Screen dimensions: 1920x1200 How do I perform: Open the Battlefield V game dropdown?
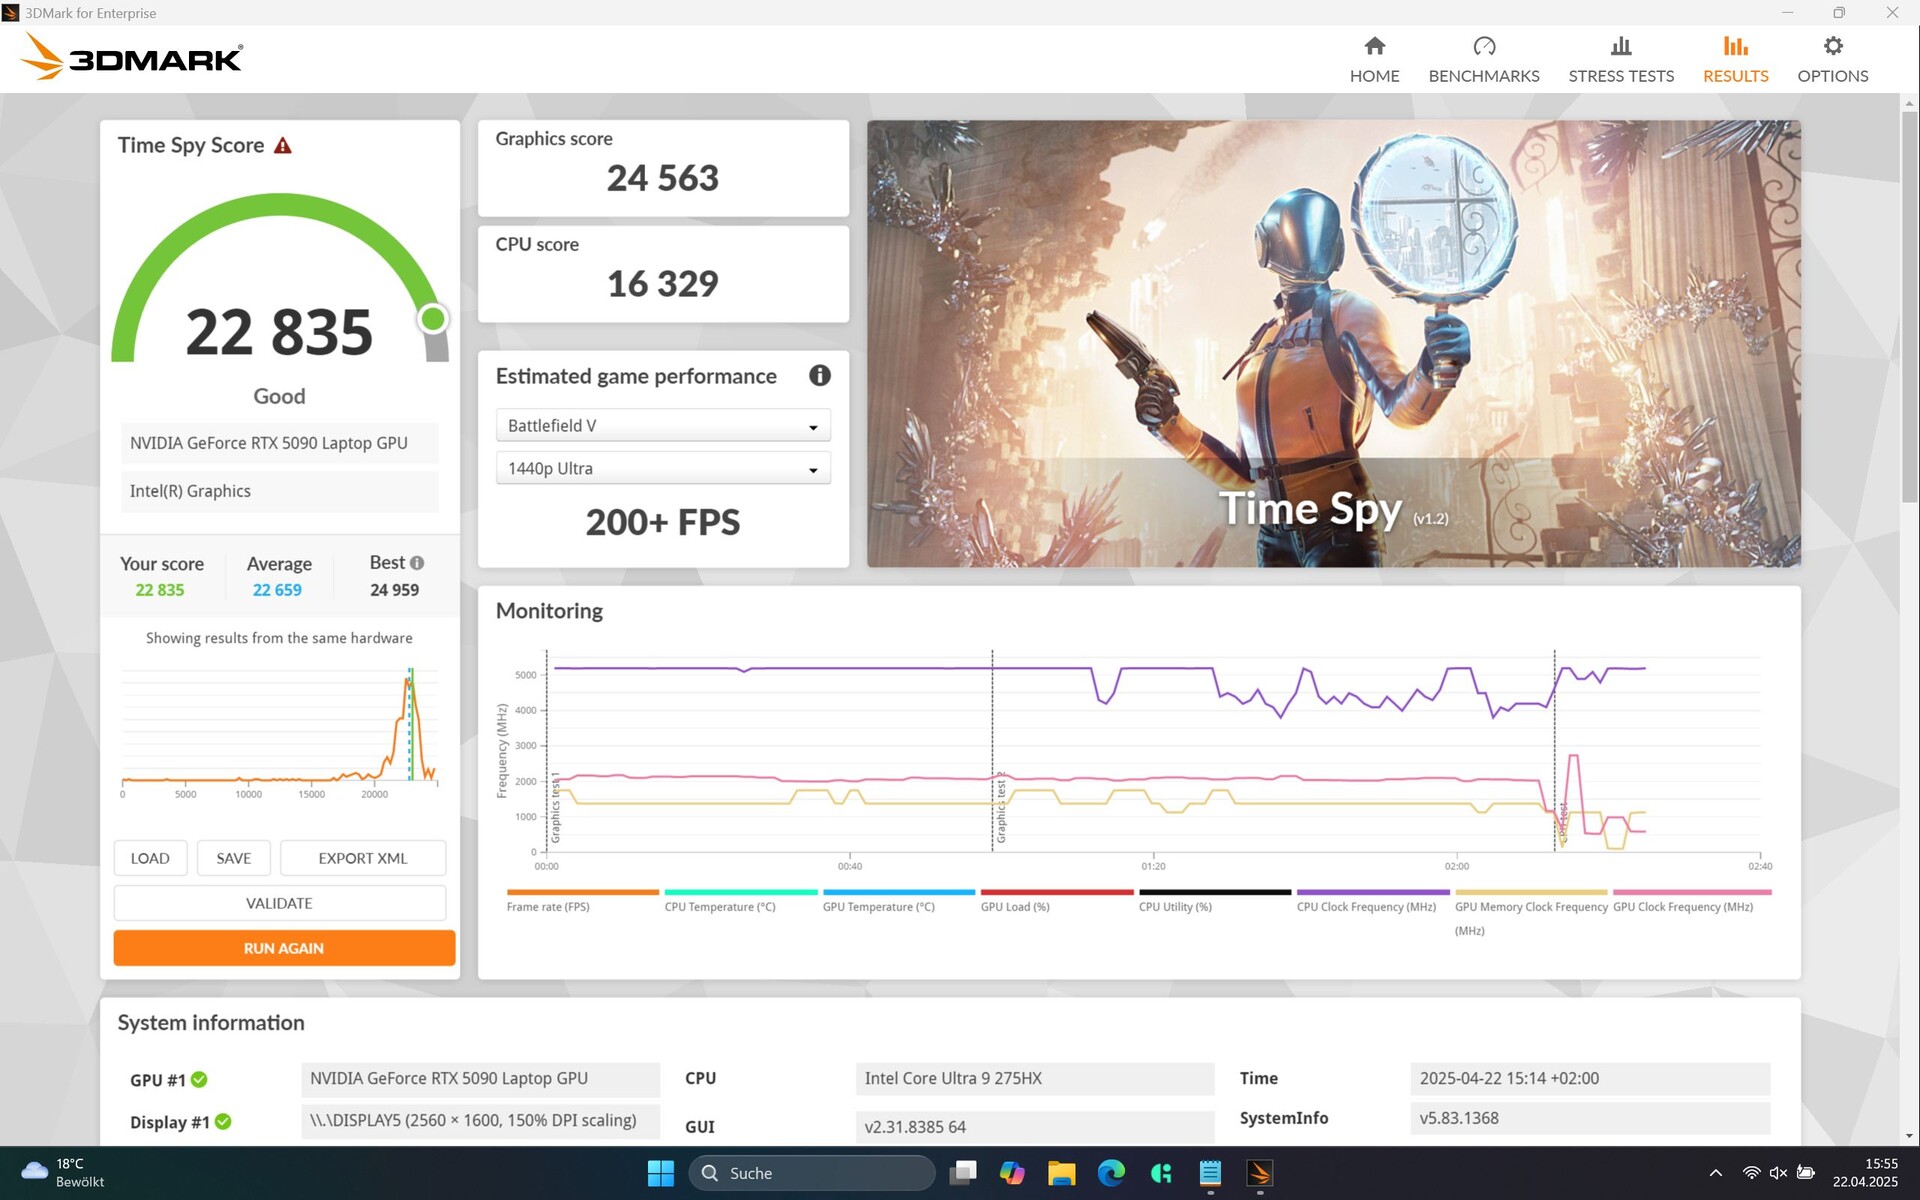(663, 426)
